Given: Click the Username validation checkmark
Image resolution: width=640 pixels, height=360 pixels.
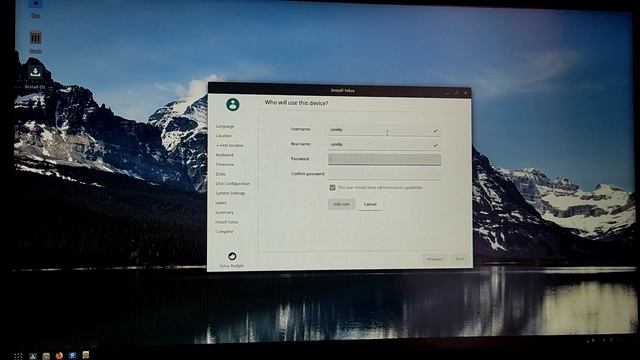Looking at the screenshot, I should click(x=435, y=131).
